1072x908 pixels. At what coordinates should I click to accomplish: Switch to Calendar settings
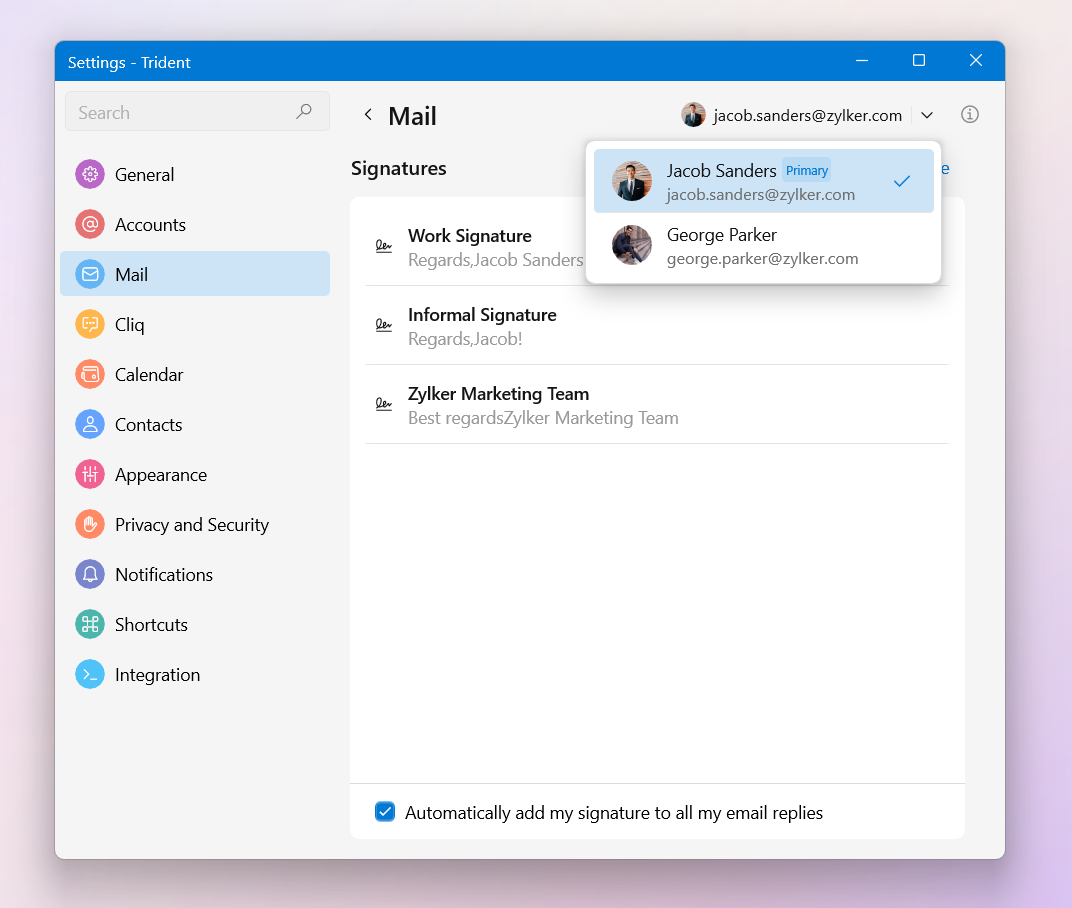195,374
